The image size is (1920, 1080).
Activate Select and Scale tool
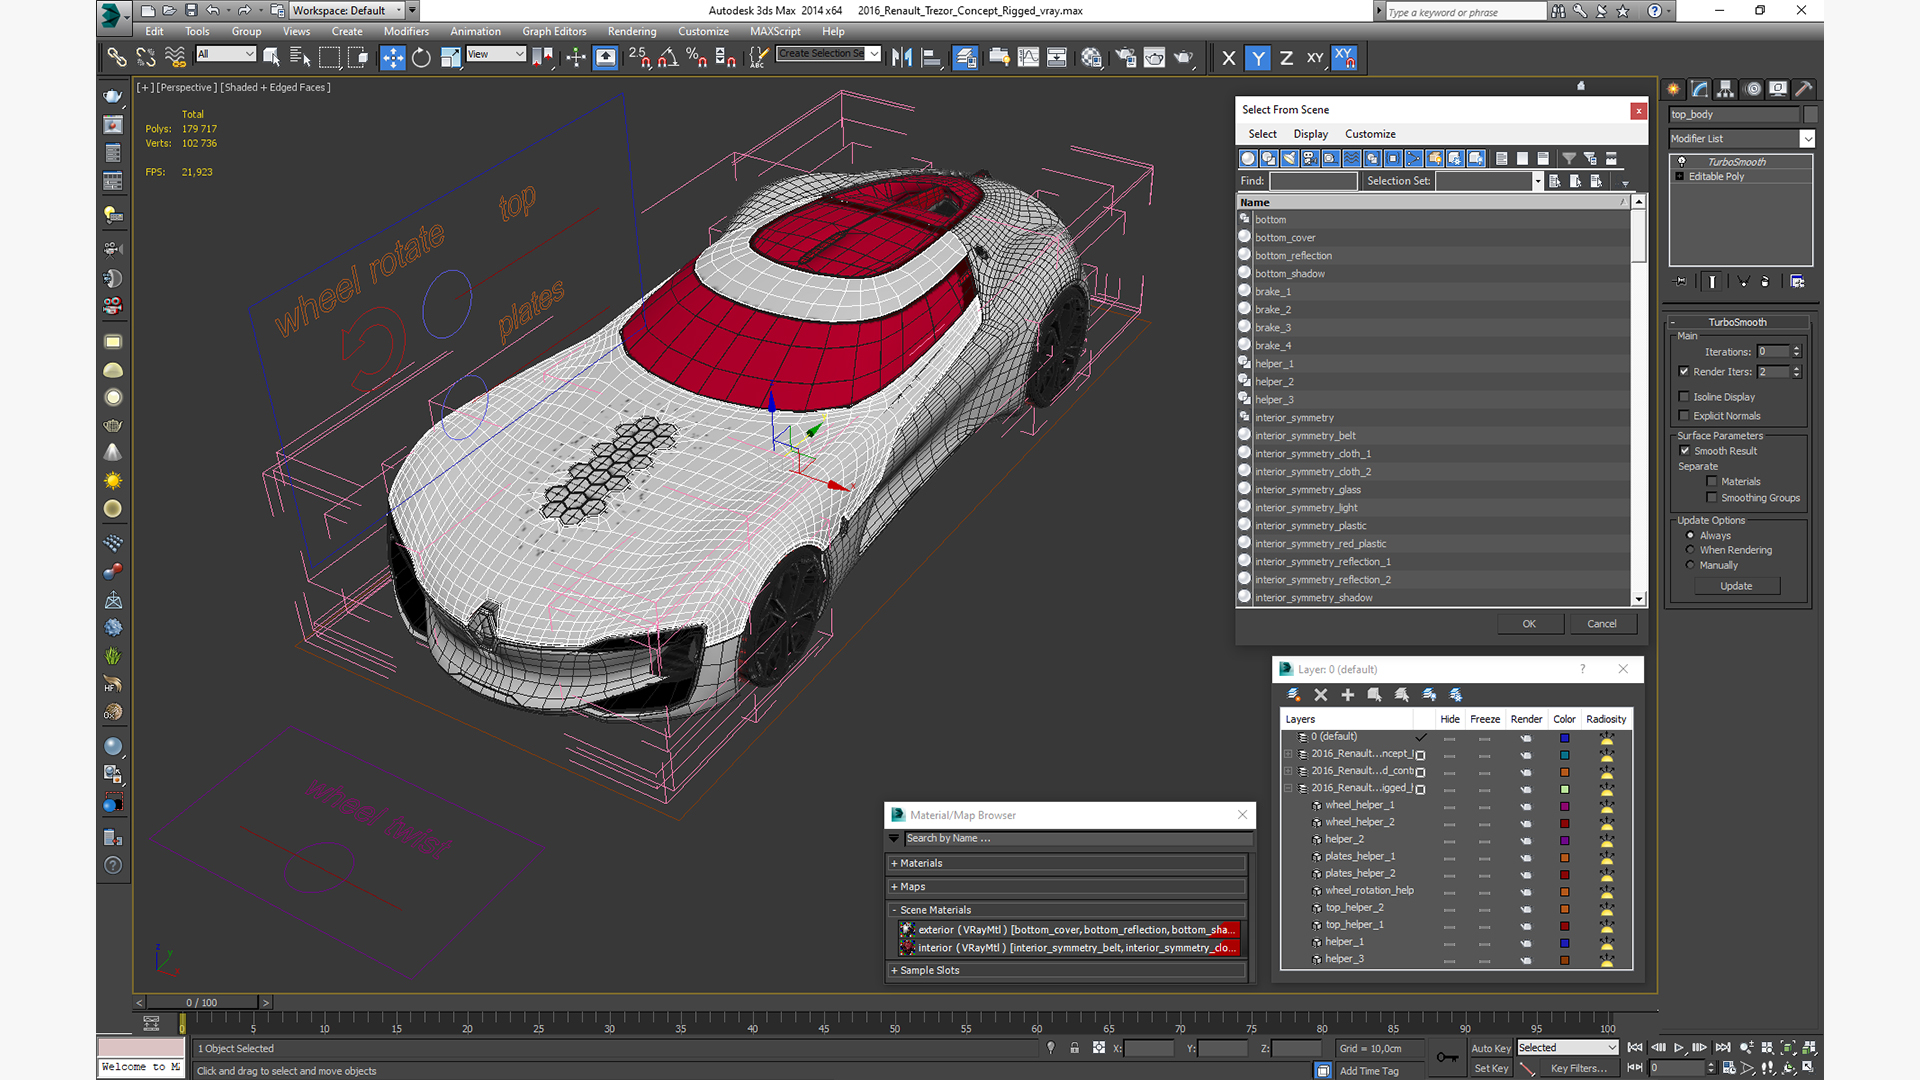pyautogui.click(x=450, y=58)
